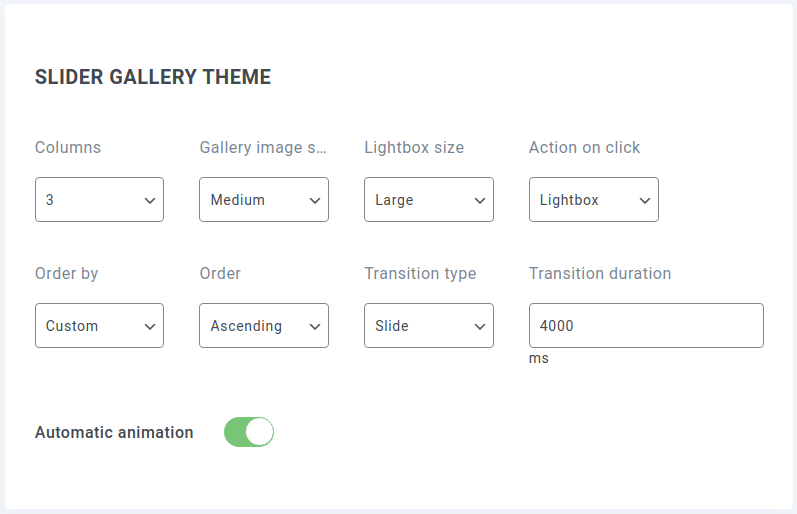Expand the Order Ascending dropdown
This screenshot has height=514, width=797.
pyautogui.click(x=264, y=326)
